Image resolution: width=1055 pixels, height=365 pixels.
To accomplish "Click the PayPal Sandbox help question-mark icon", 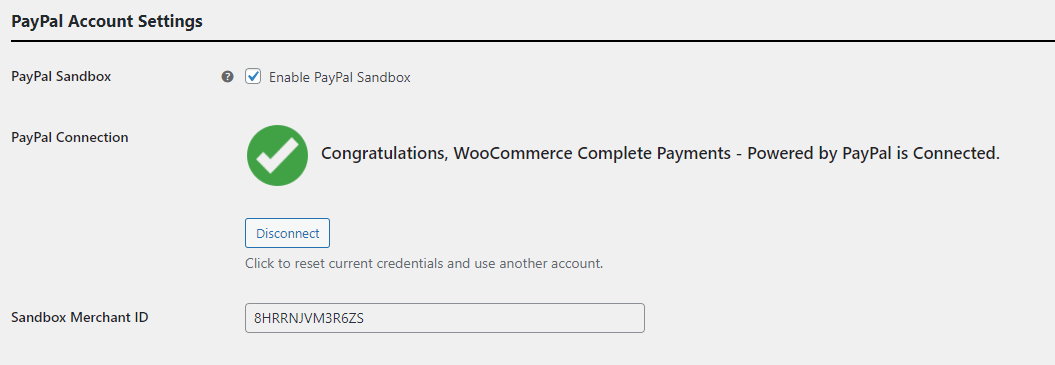I will tap(227, 77).
